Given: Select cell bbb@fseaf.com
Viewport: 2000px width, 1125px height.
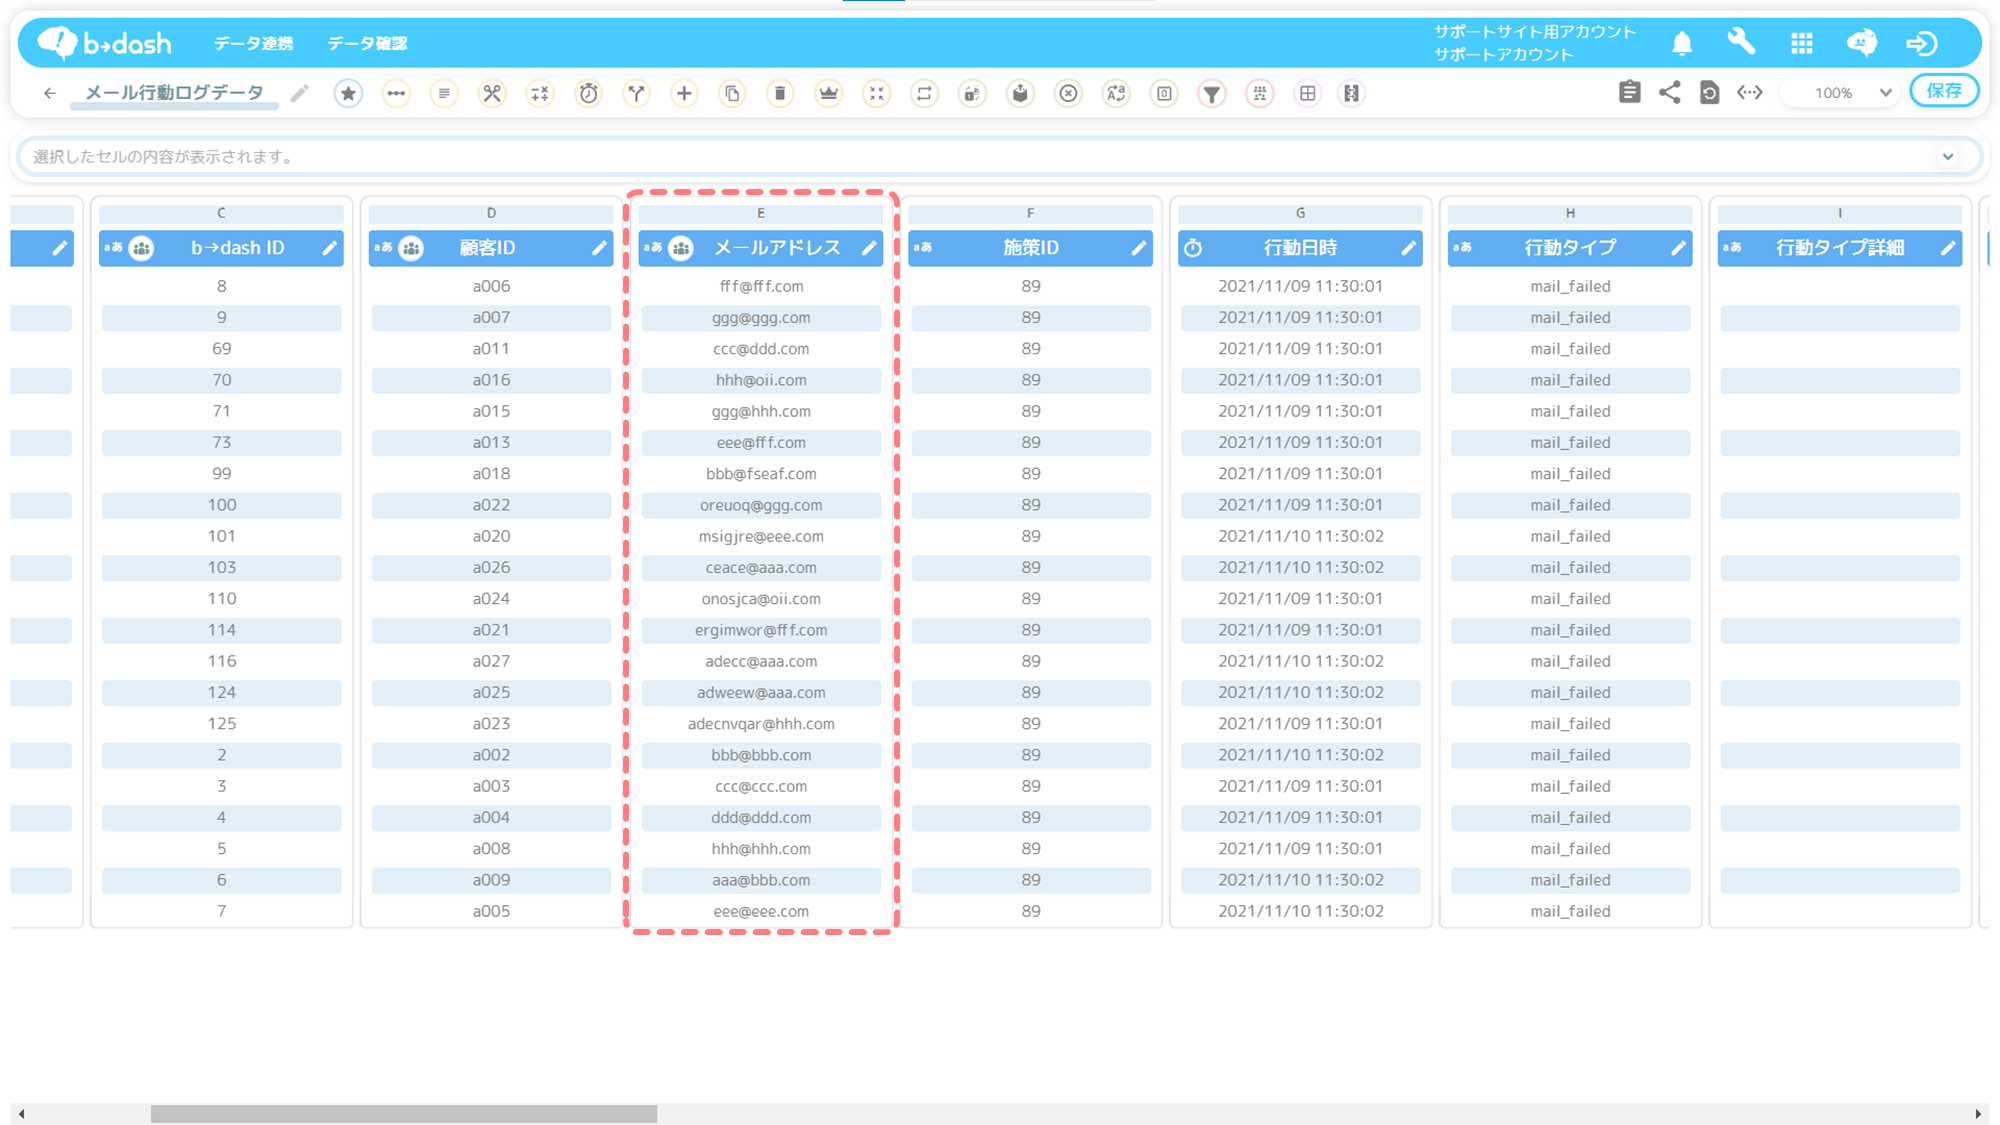Looking at the screenshot, I should click(761, 474).
